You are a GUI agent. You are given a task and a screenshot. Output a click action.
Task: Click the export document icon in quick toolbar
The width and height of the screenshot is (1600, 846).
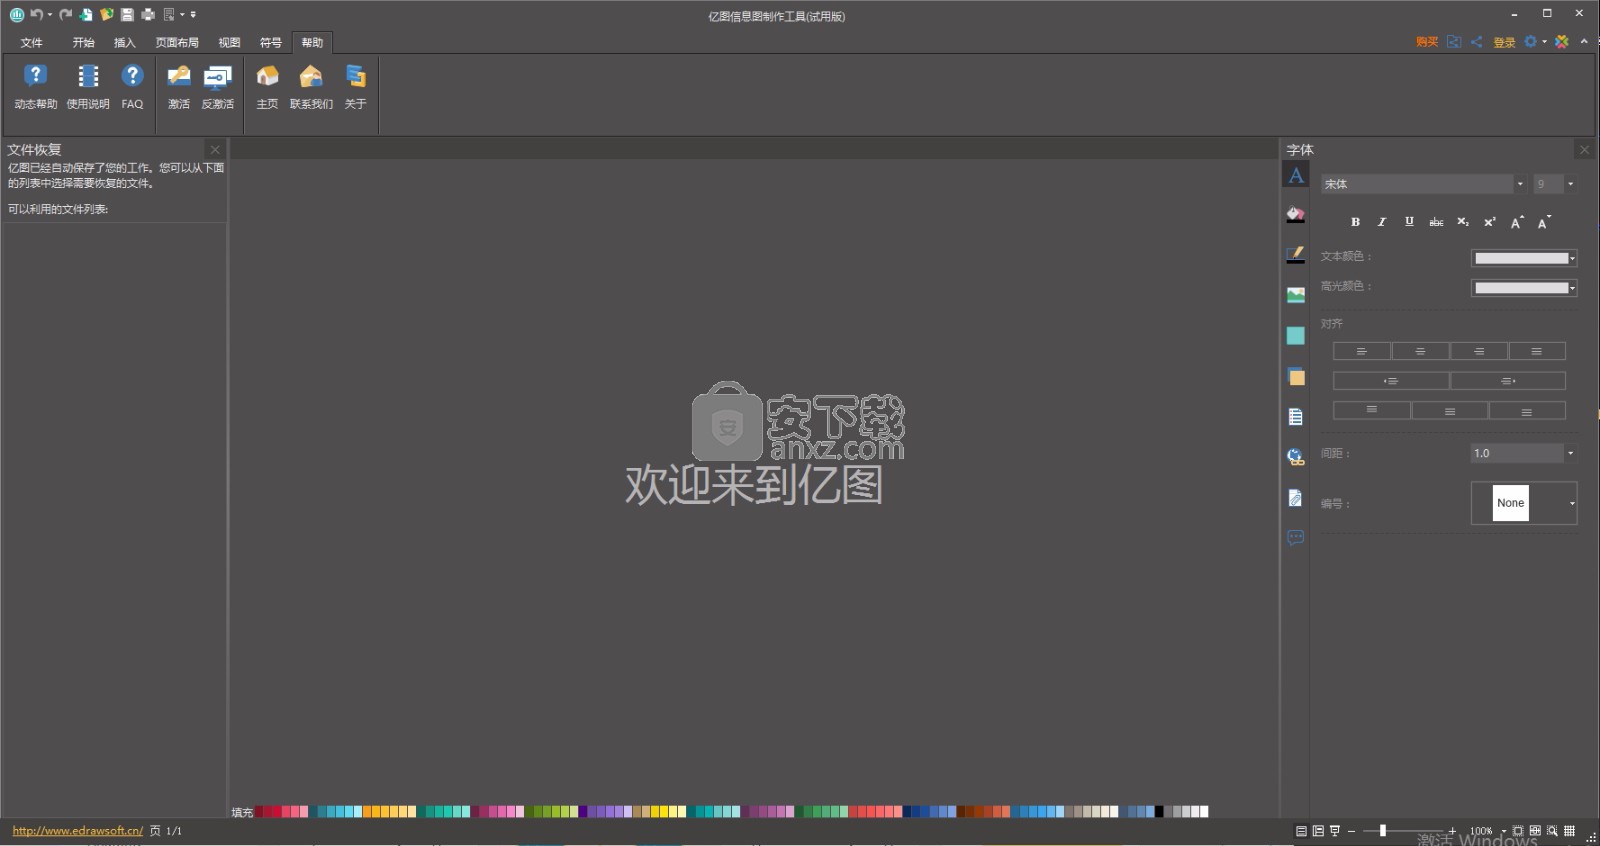pos(169,14)
